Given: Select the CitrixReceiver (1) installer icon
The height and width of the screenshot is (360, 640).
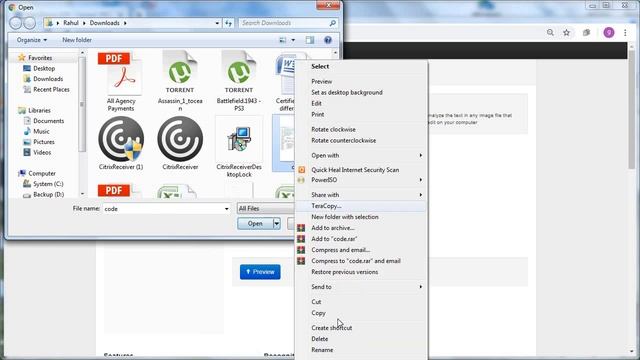Looking at the screenshot, I should point(121,143).
